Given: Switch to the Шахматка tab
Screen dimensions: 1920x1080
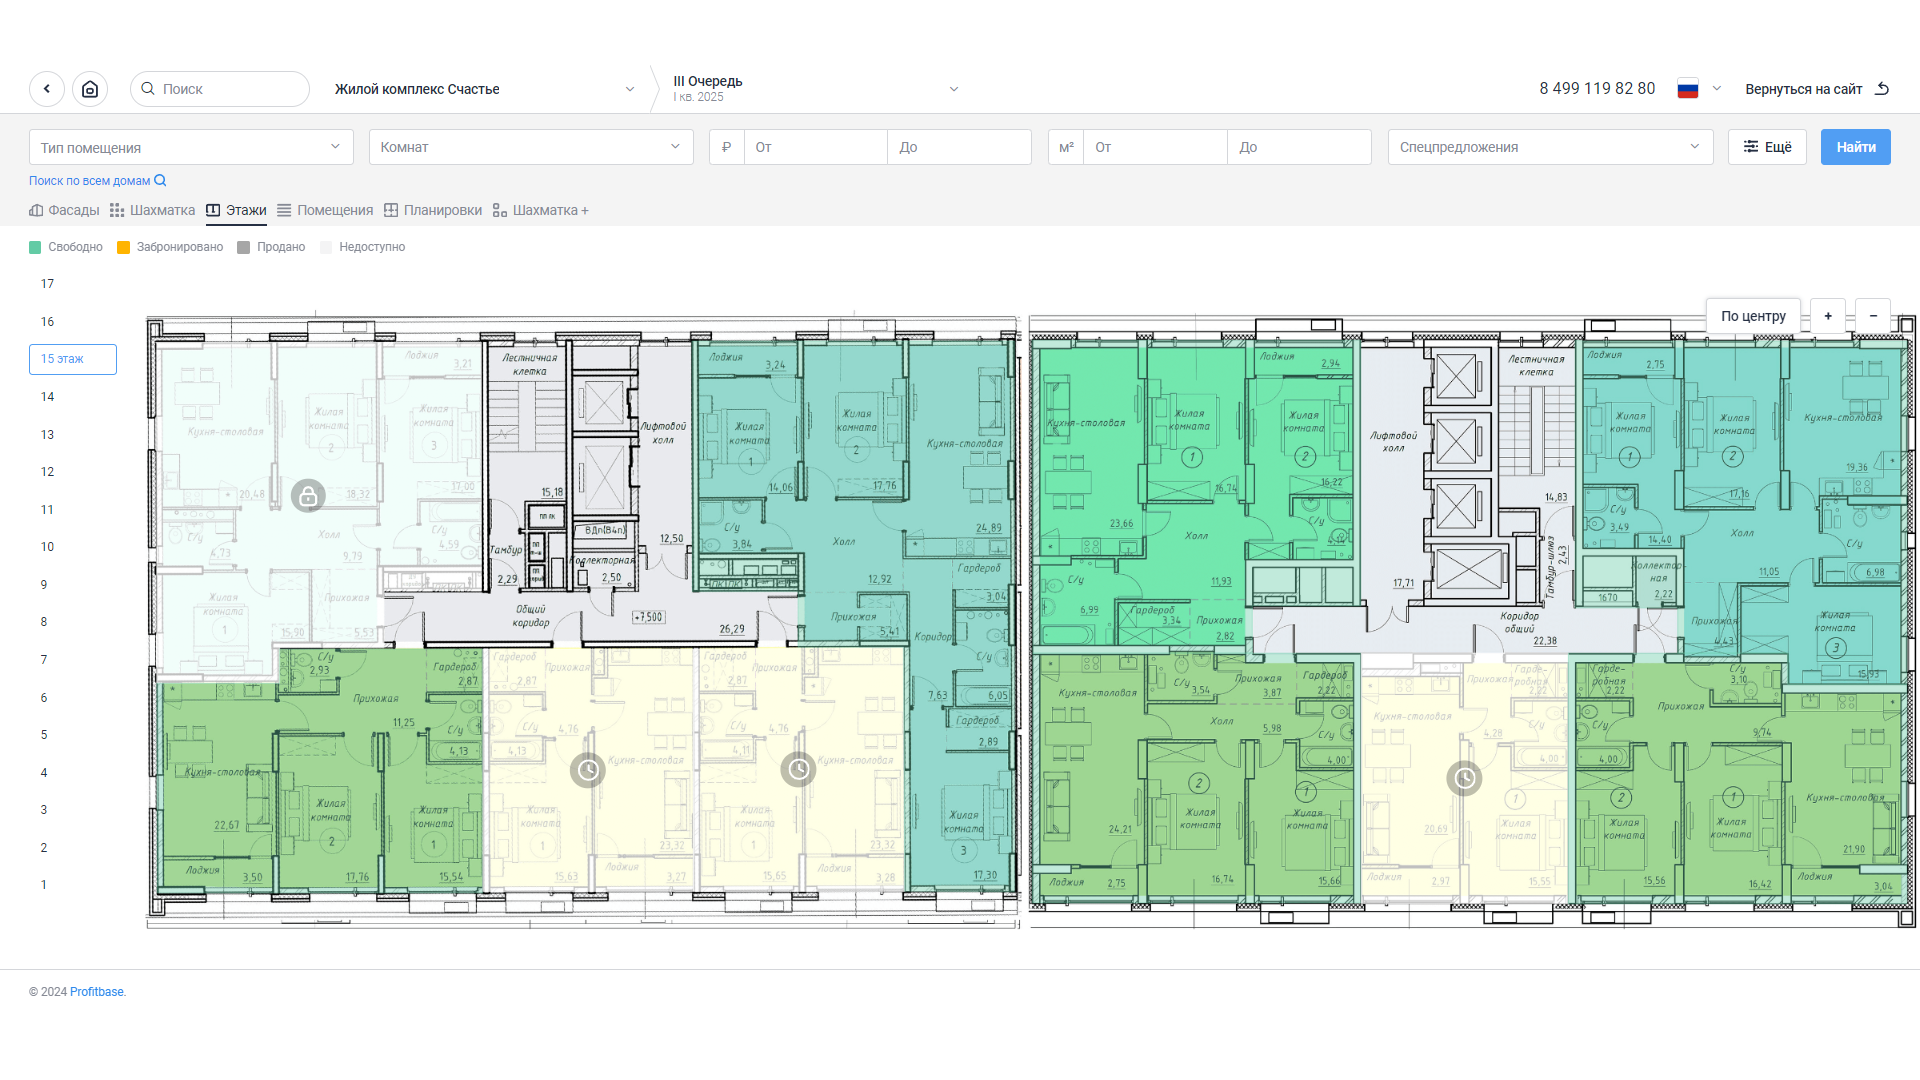Looking at the screenshot, I should [152, 210].
